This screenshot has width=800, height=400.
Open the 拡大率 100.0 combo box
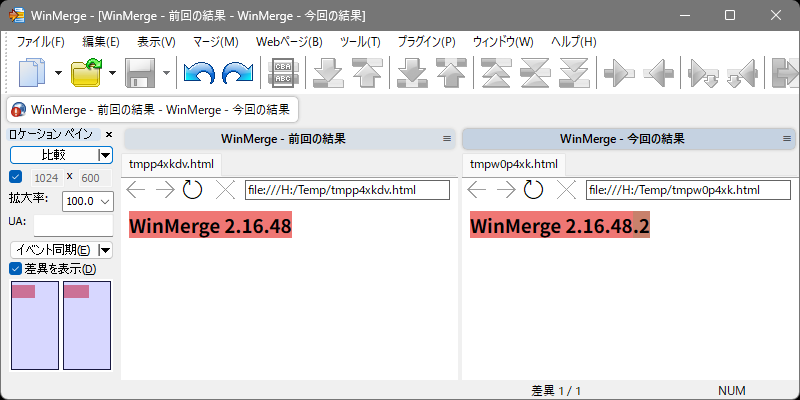87,202
